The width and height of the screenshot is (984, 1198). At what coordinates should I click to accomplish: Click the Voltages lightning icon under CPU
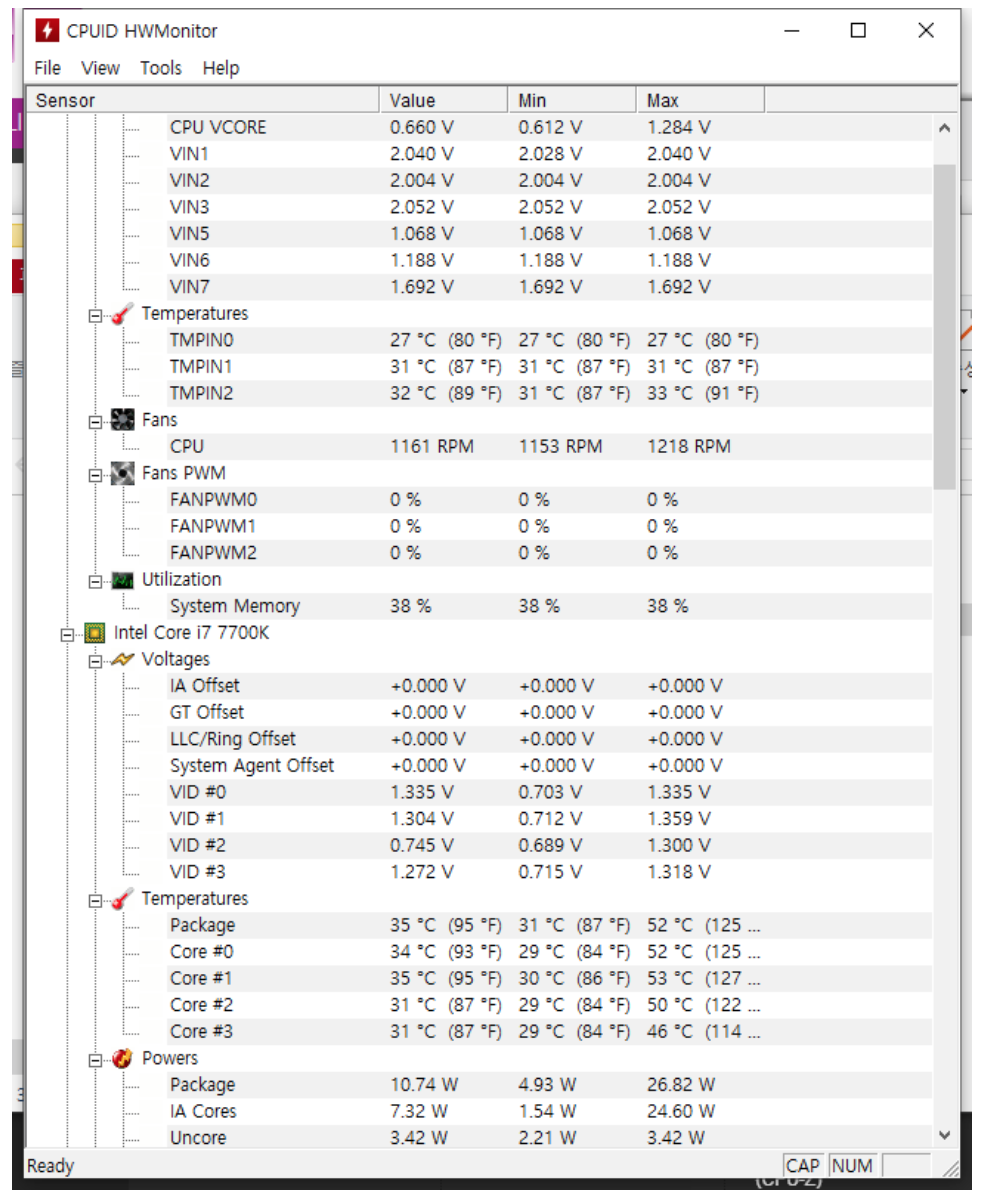tap(122, 659)
